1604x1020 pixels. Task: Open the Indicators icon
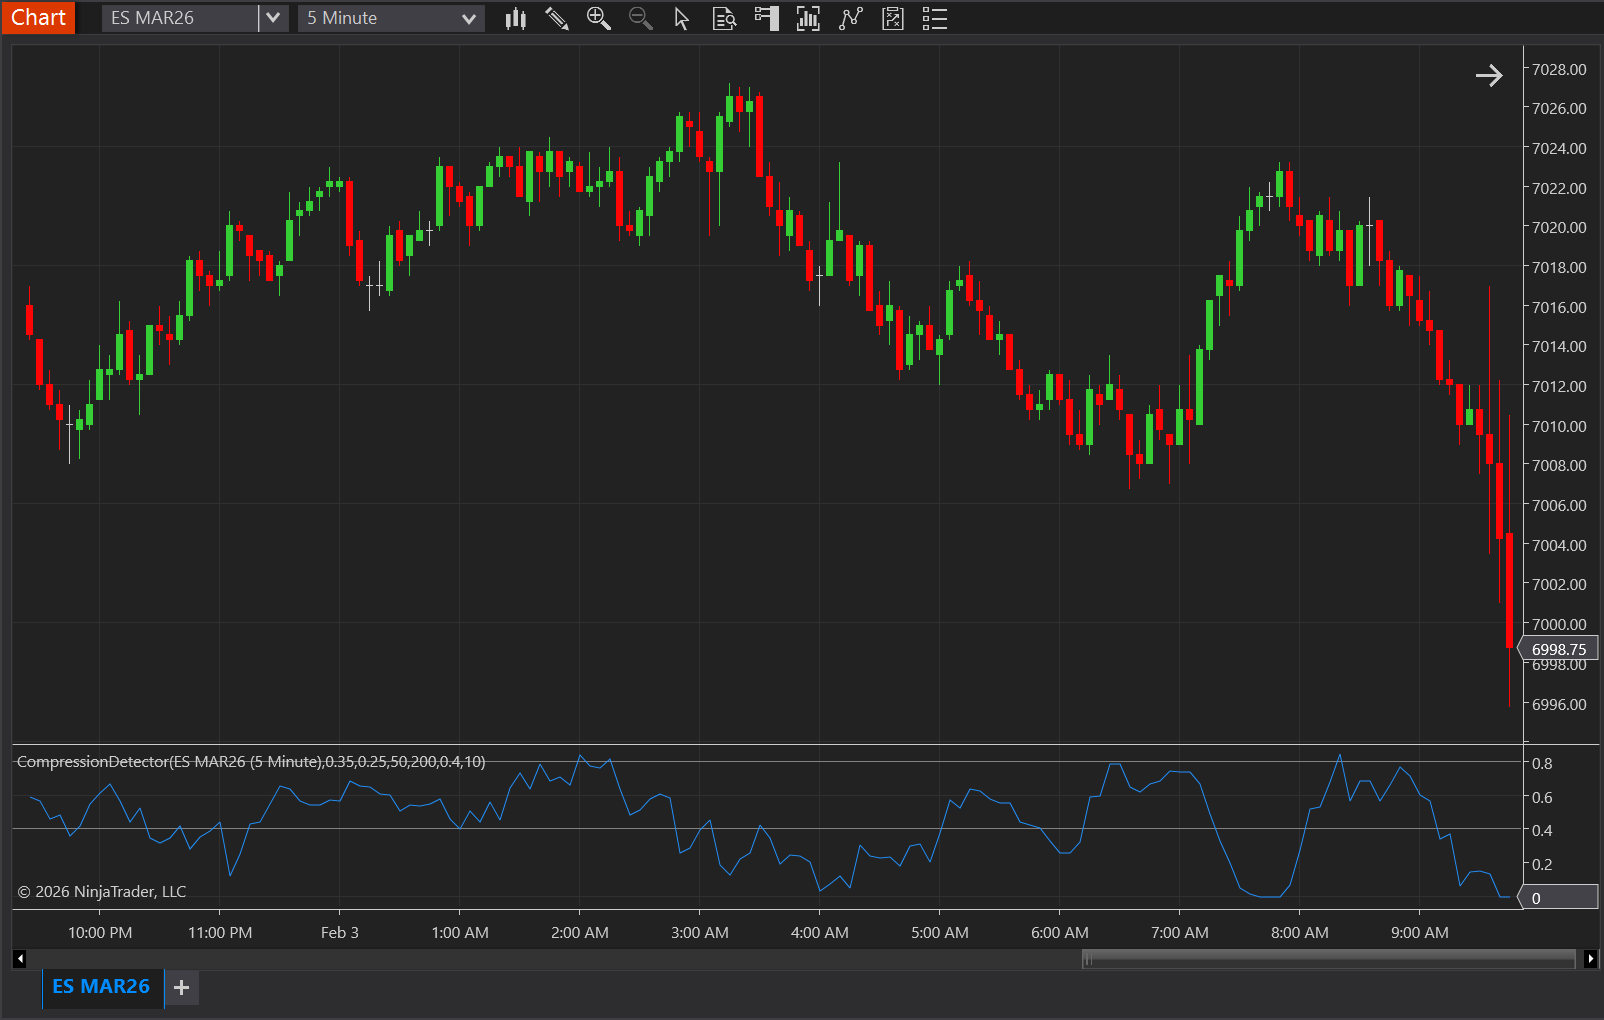pos(808,18)
